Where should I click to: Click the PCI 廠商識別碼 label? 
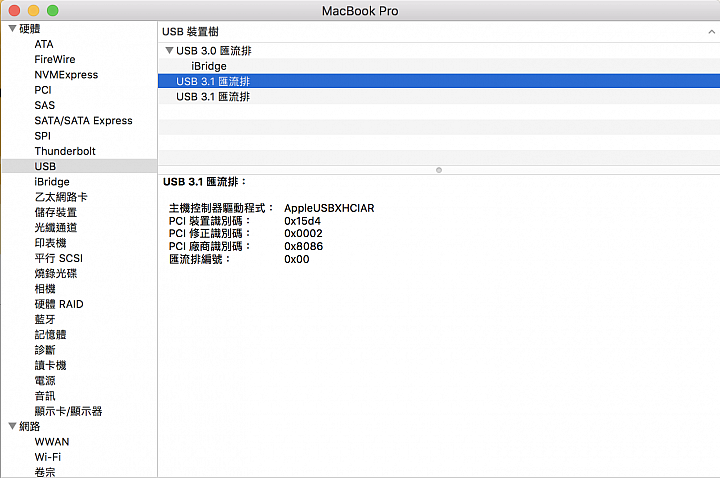pos(210,246)
